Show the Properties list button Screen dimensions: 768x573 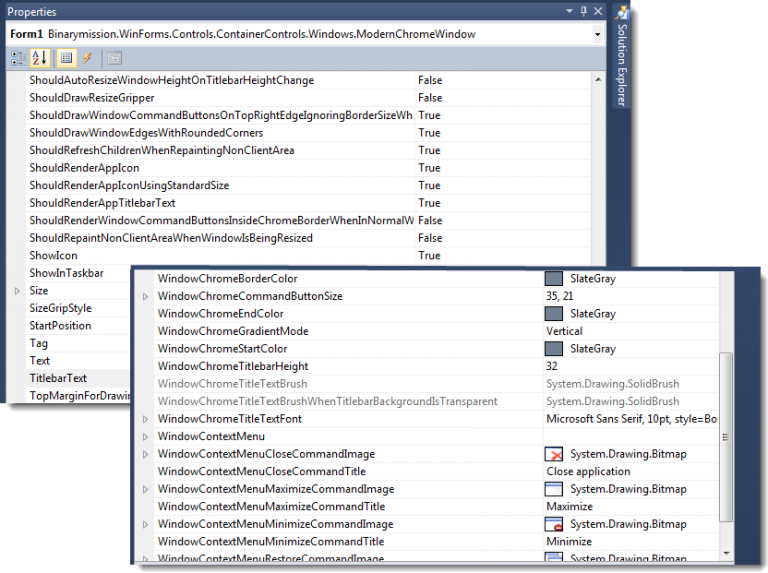66,58
